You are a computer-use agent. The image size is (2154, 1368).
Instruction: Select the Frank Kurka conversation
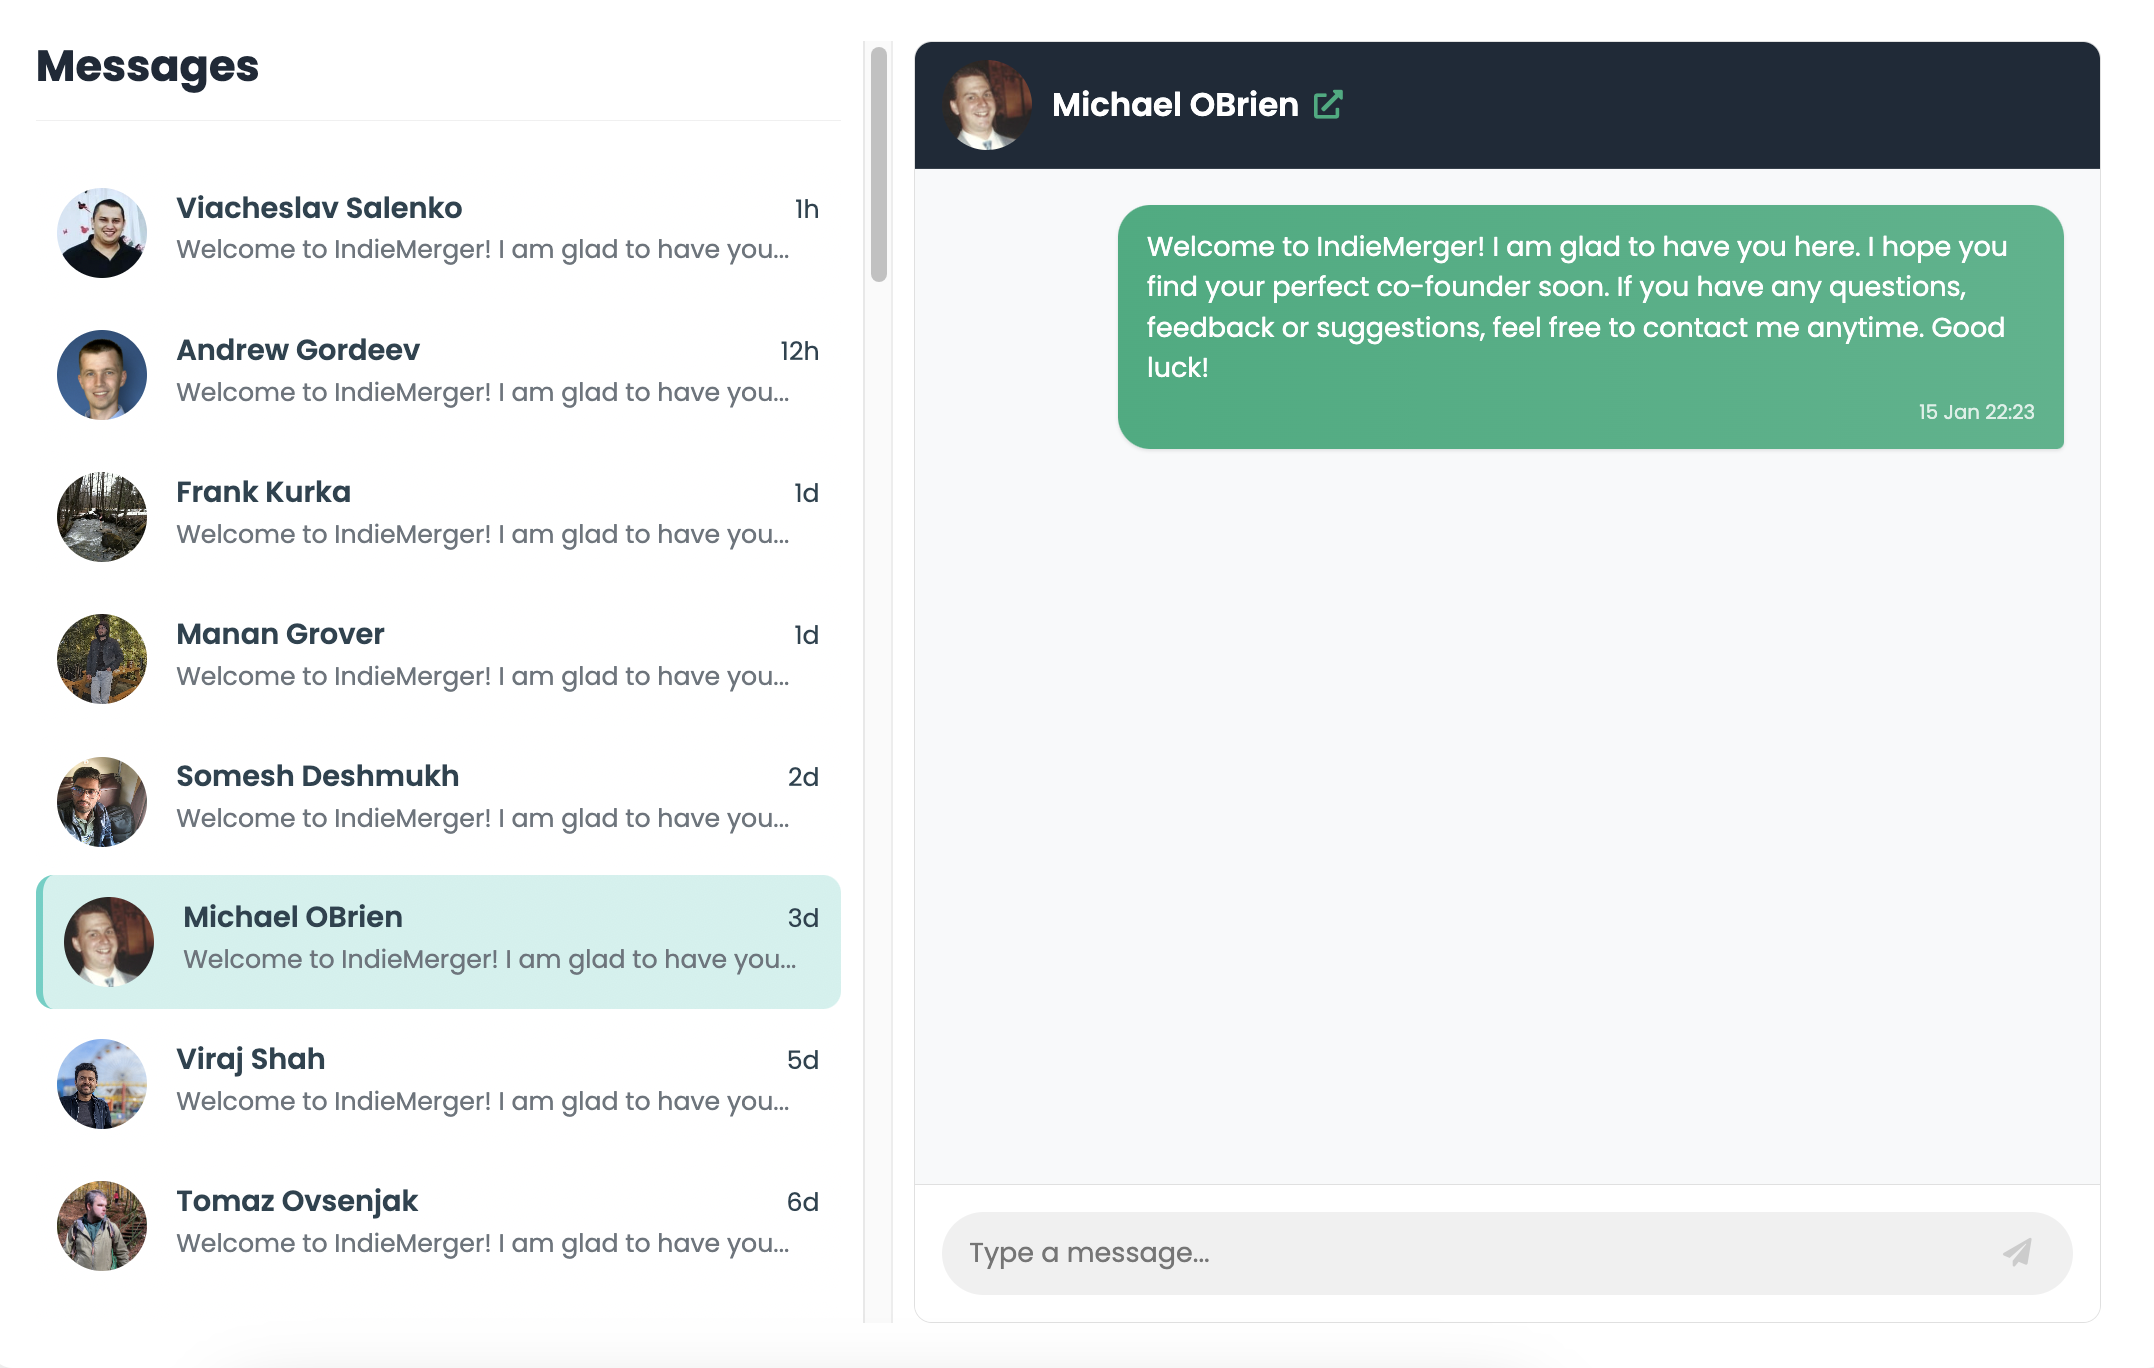click(x=440, y=513)
